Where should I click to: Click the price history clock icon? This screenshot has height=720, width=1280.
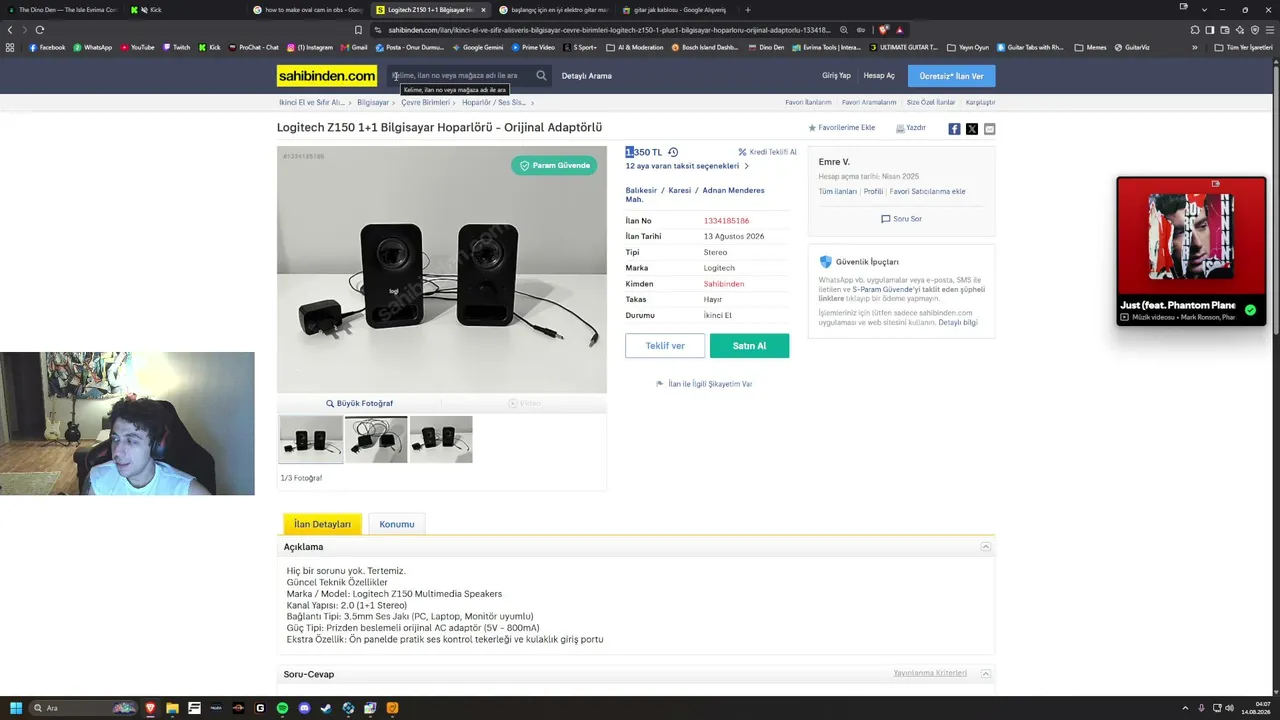click(673, 152)
